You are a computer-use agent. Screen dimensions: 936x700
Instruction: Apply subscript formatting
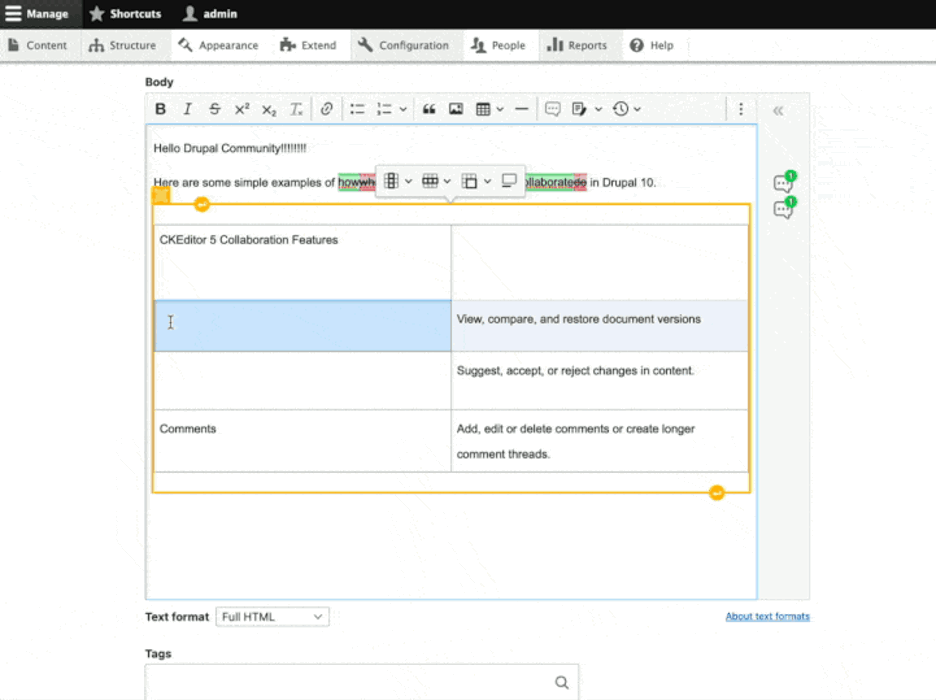point(269,109)
